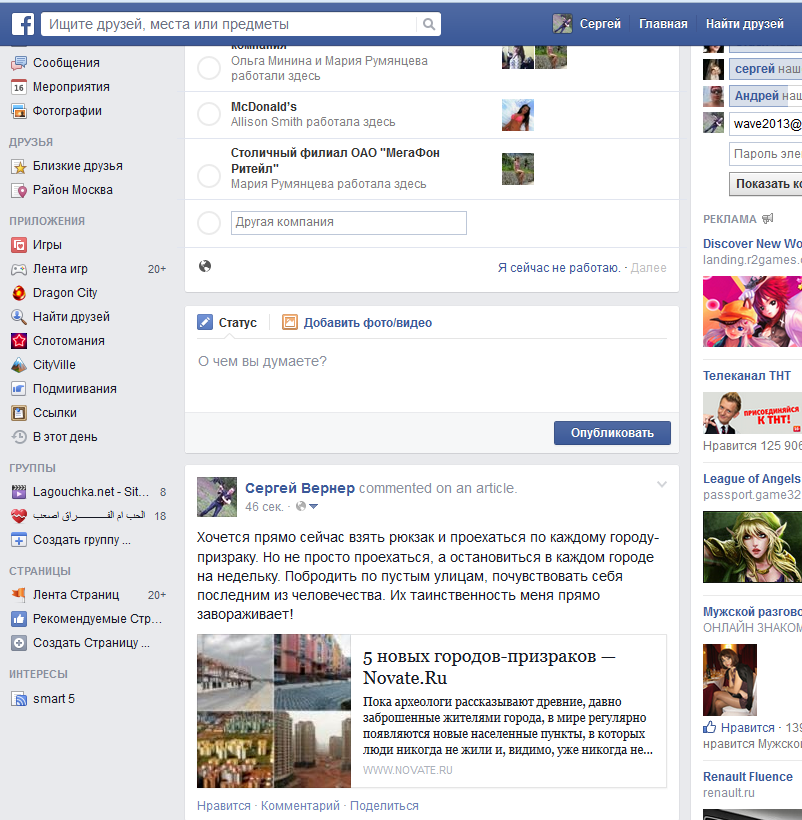Click Allison Smith photo thumbnail

518,115
